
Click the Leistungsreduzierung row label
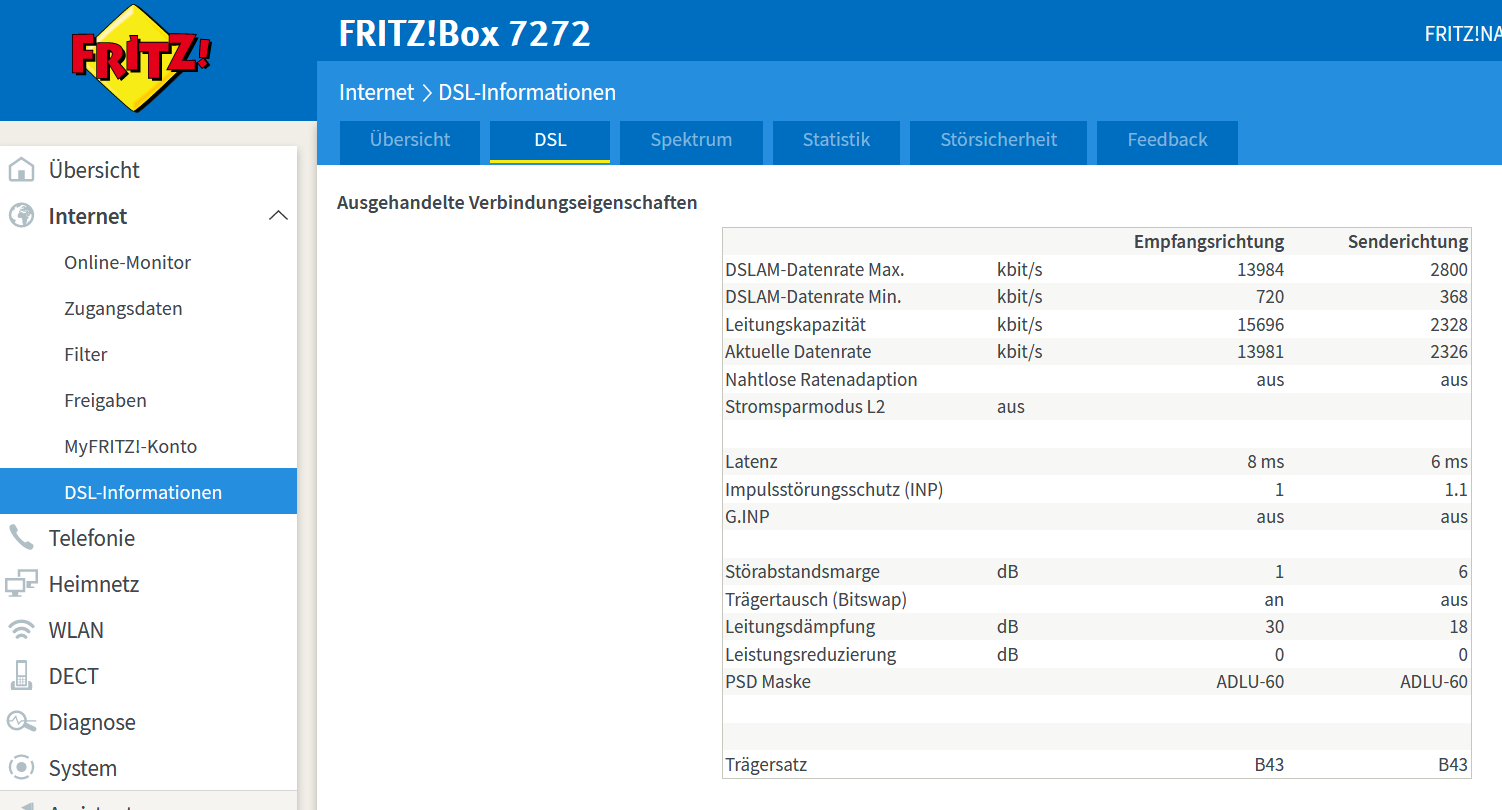811,655
